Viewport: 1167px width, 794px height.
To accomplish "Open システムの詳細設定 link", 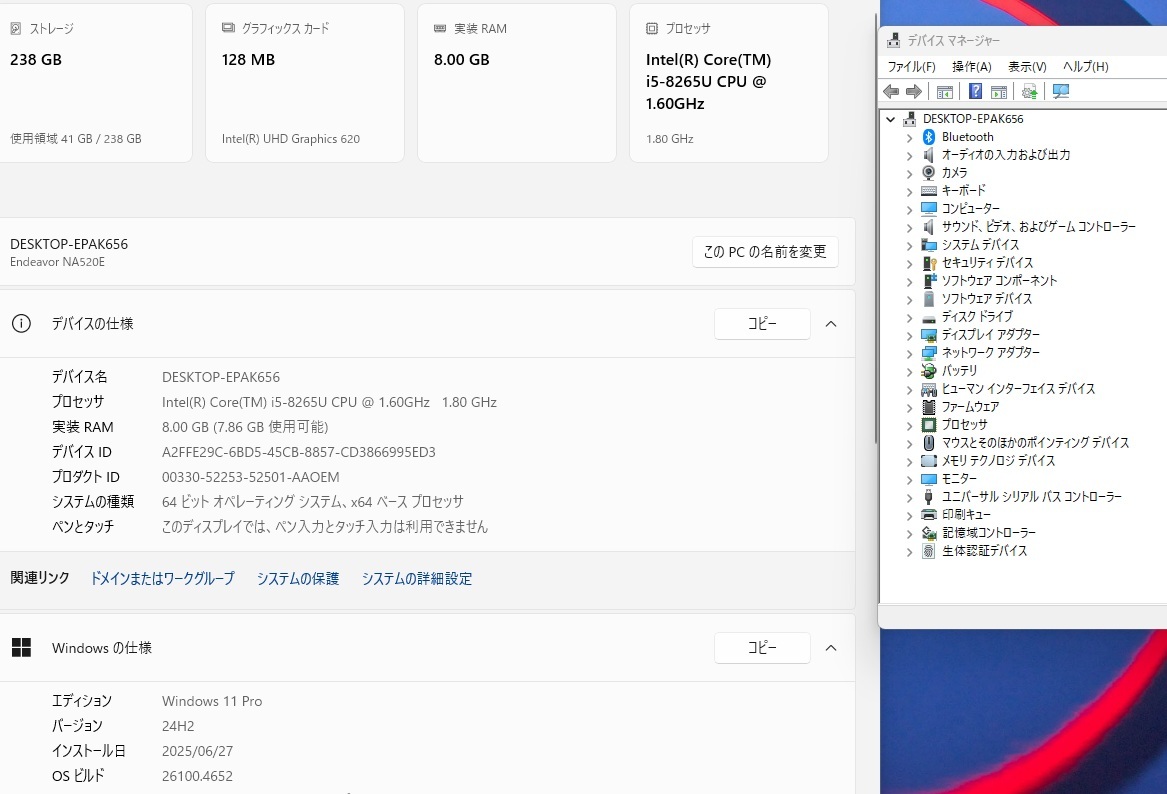I will tap(417, 578).
